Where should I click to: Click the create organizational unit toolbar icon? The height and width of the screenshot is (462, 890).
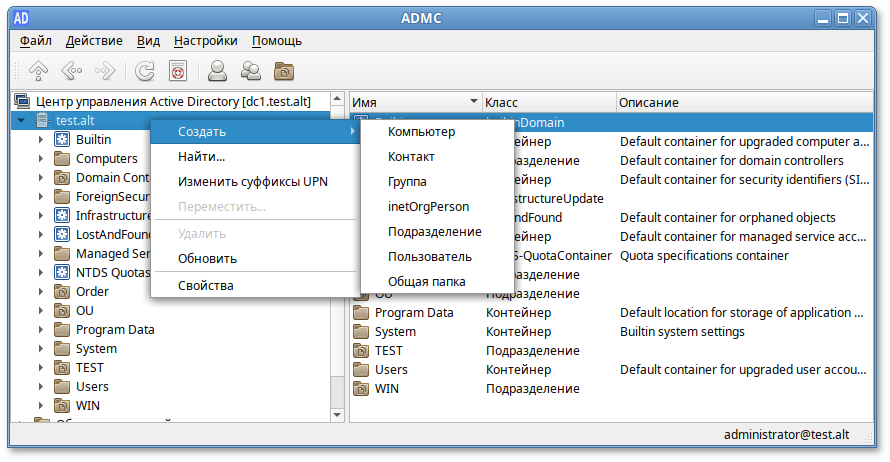[284, 71]
